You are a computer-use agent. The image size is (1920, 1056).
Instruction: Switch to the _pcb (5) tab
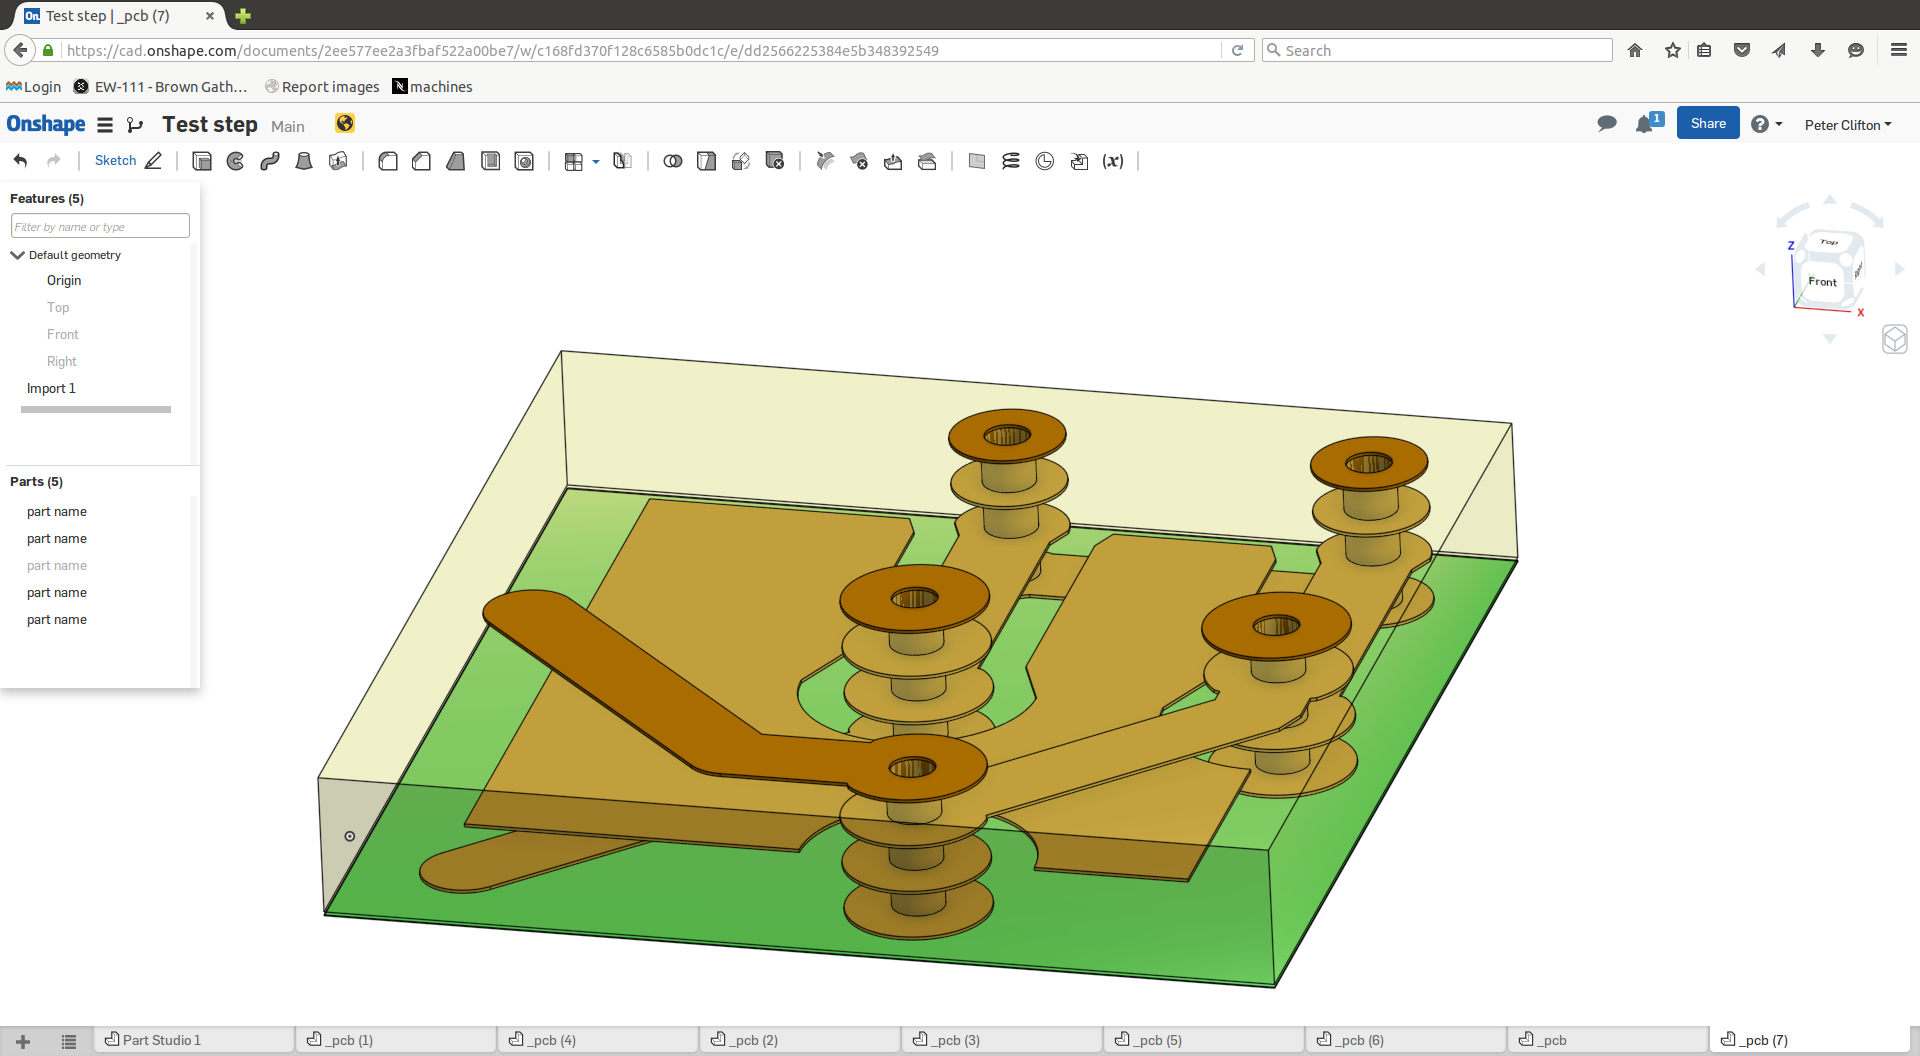point(1204,1040)
